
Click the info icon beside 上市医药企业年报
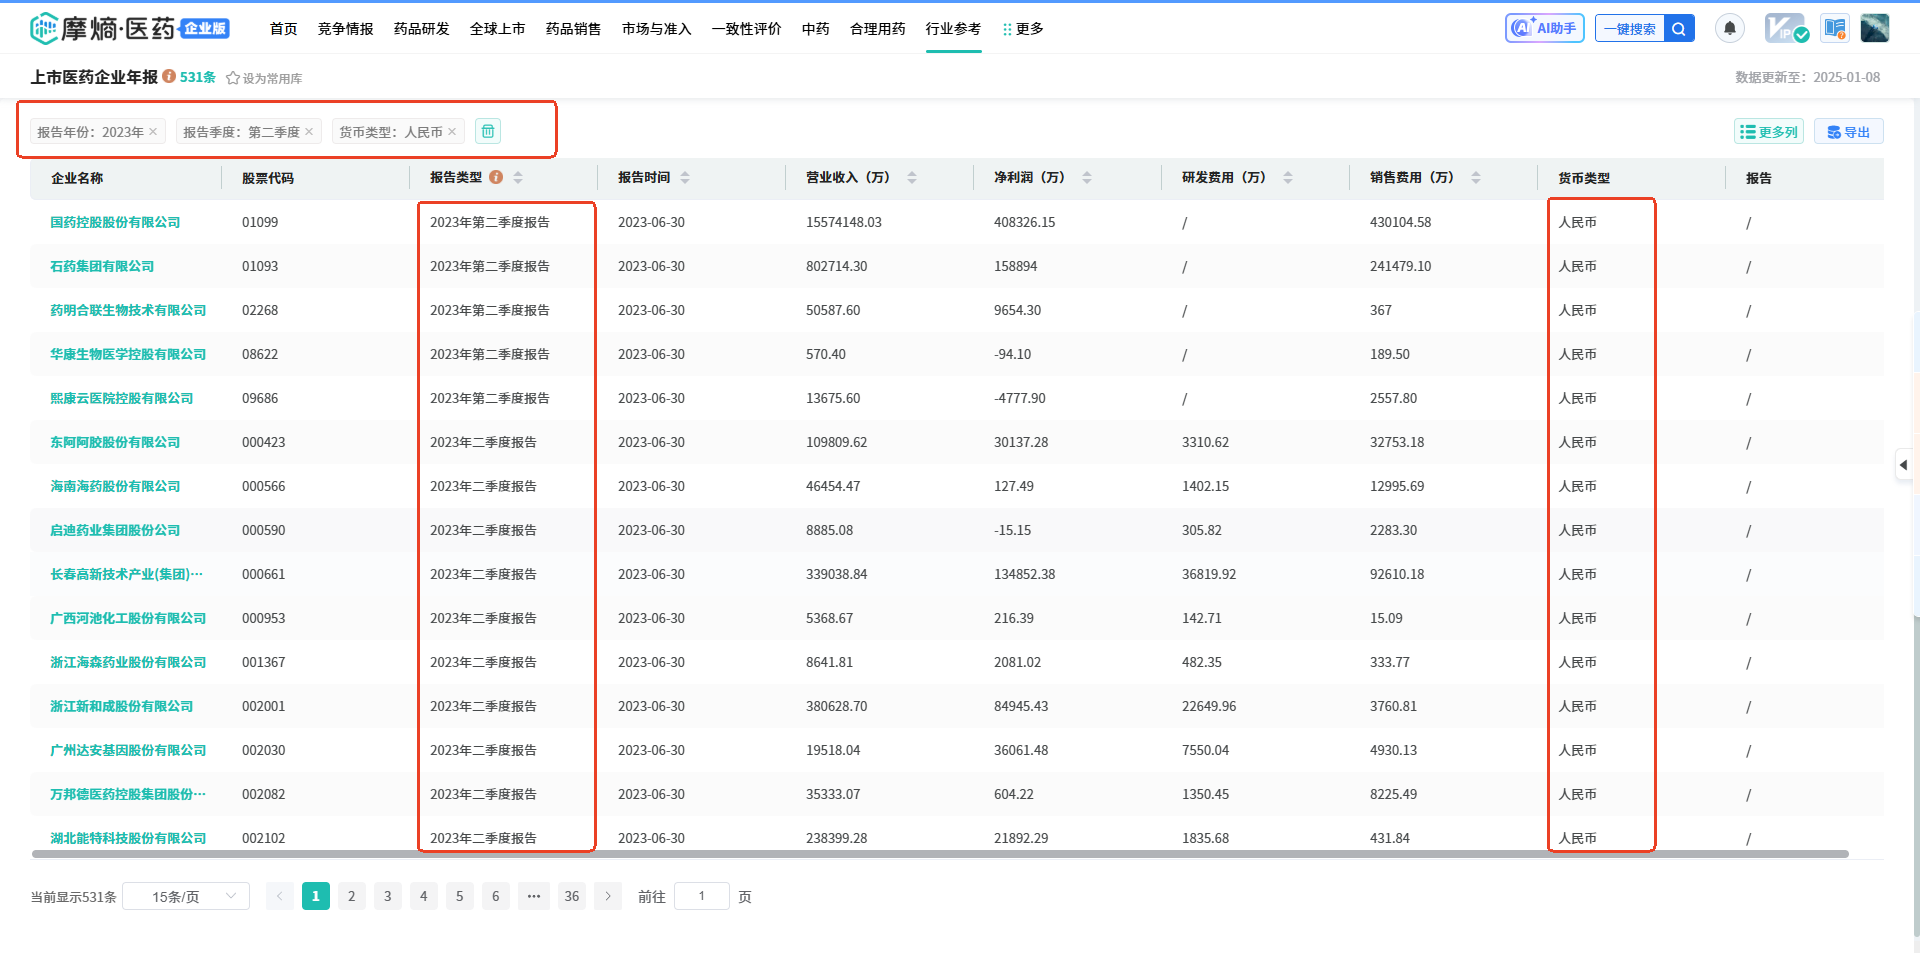[169, 76]
